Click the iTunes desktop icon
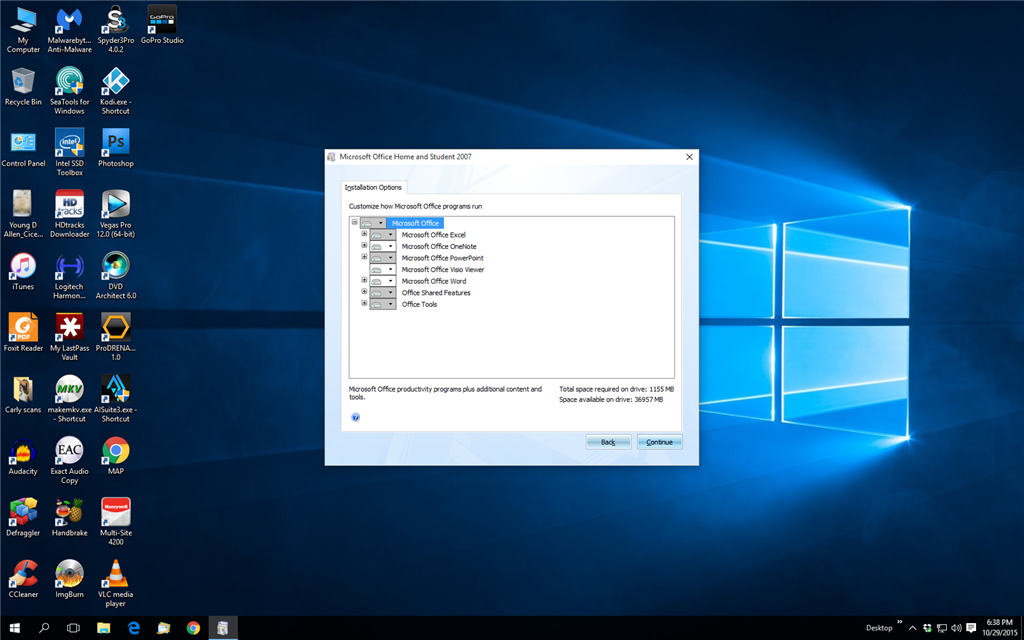Screen dimensions: 1024x640 point(24,266)
